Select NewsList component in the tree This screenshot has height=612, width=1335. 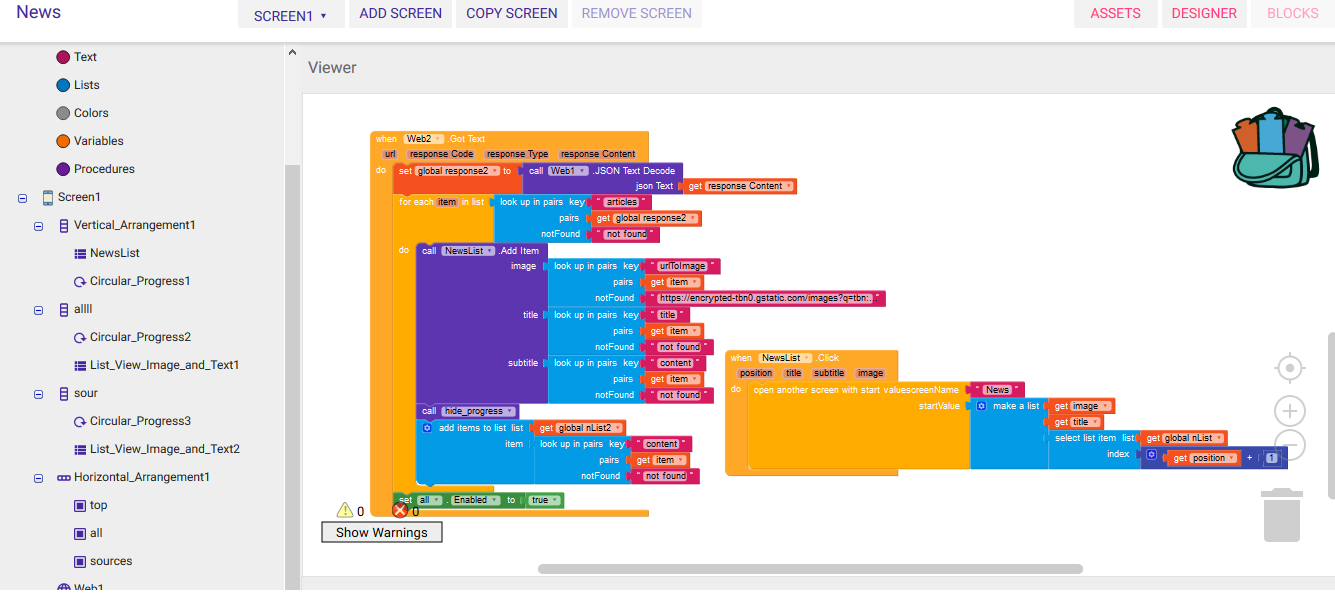[x=114, y=253]
